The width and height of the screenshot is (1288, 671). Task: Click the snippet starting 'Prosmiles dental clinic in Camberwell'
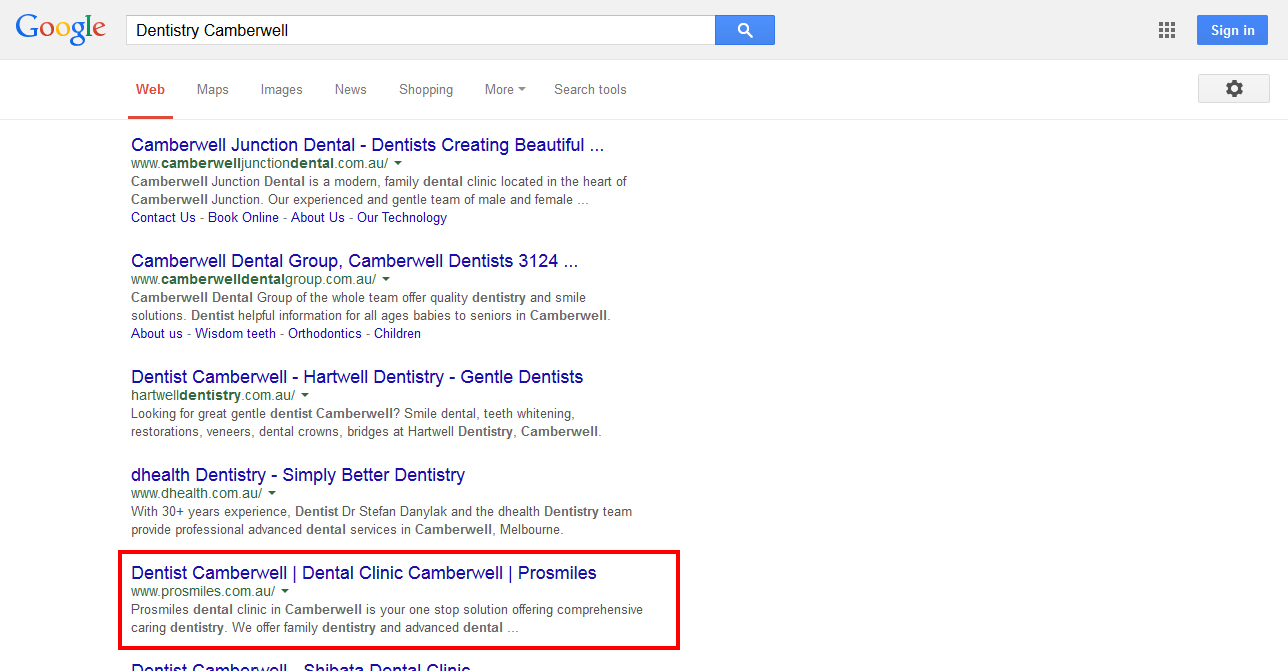pos(387,618)
